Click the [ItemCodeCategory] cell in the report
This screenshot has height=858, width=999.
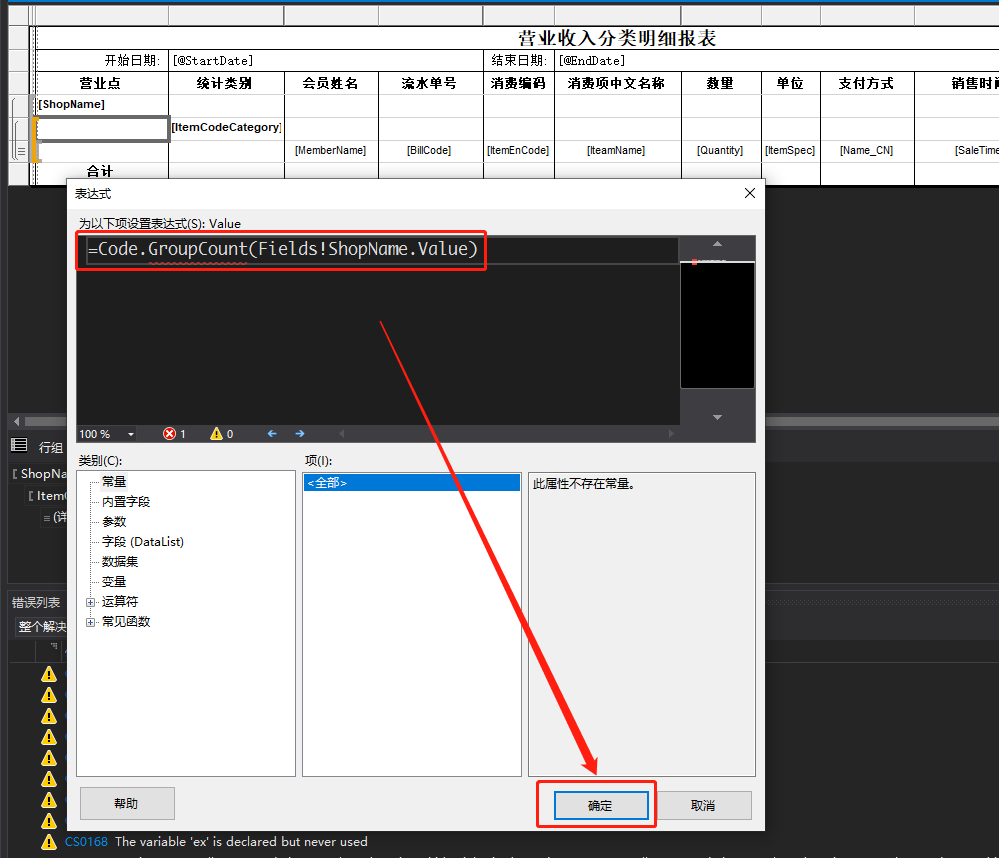pos(226,127)
